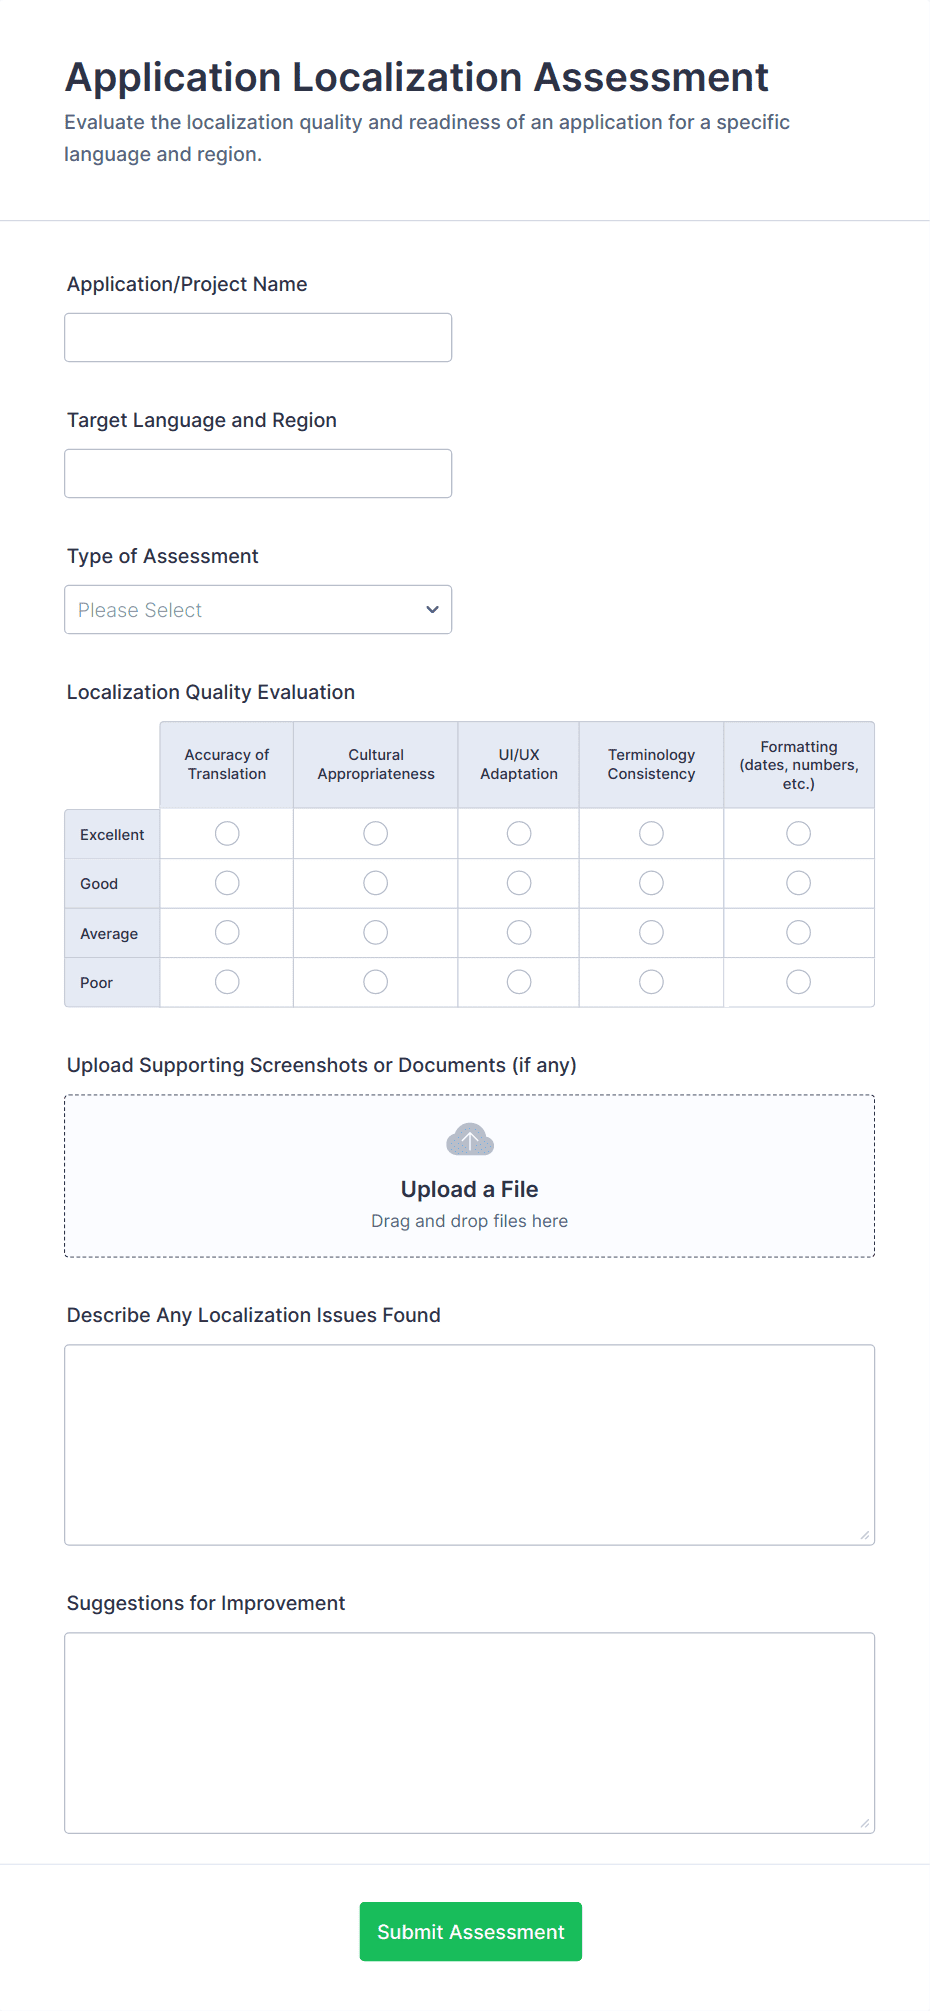The width and height of the screenshot is (930, 2011).
Task: Select Good for Accuracy of Translation
Action: click(x=226, y=883)
